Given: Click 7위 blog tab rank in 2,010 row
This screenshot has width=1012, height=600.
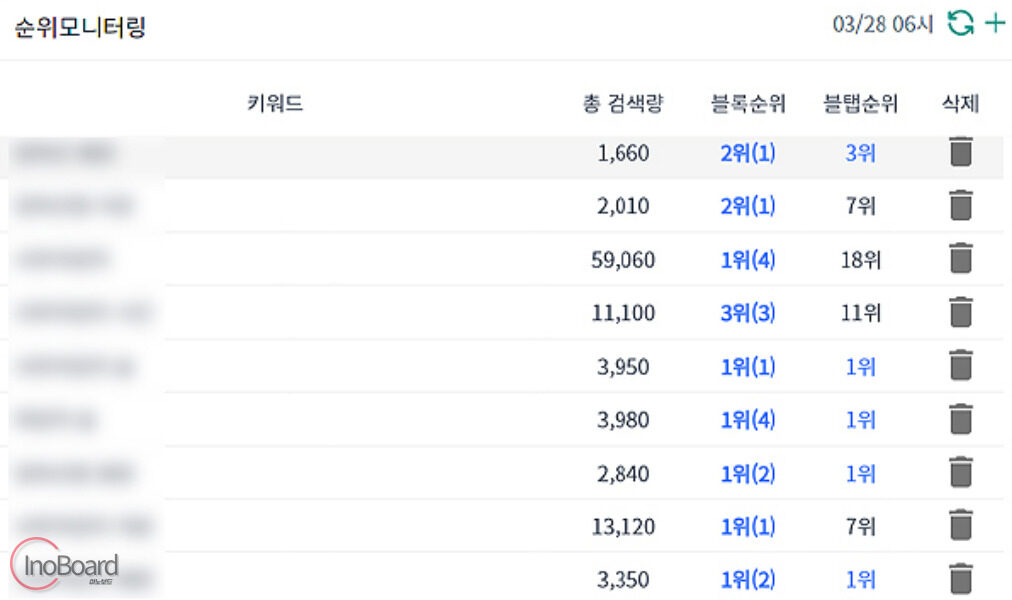Looking at the screenshot, I should tap(860, 206).
